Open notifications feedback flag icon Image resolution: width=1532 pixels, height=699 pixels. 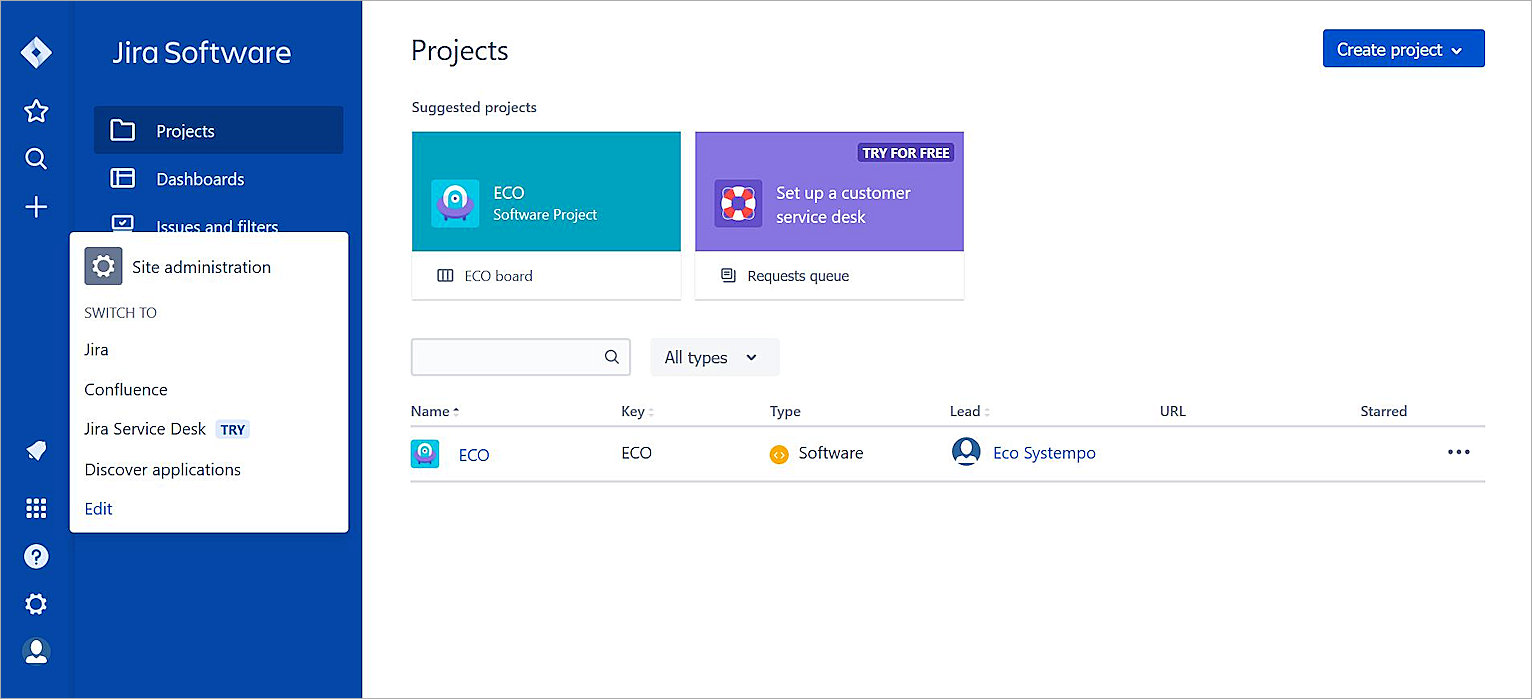(36, 451)
